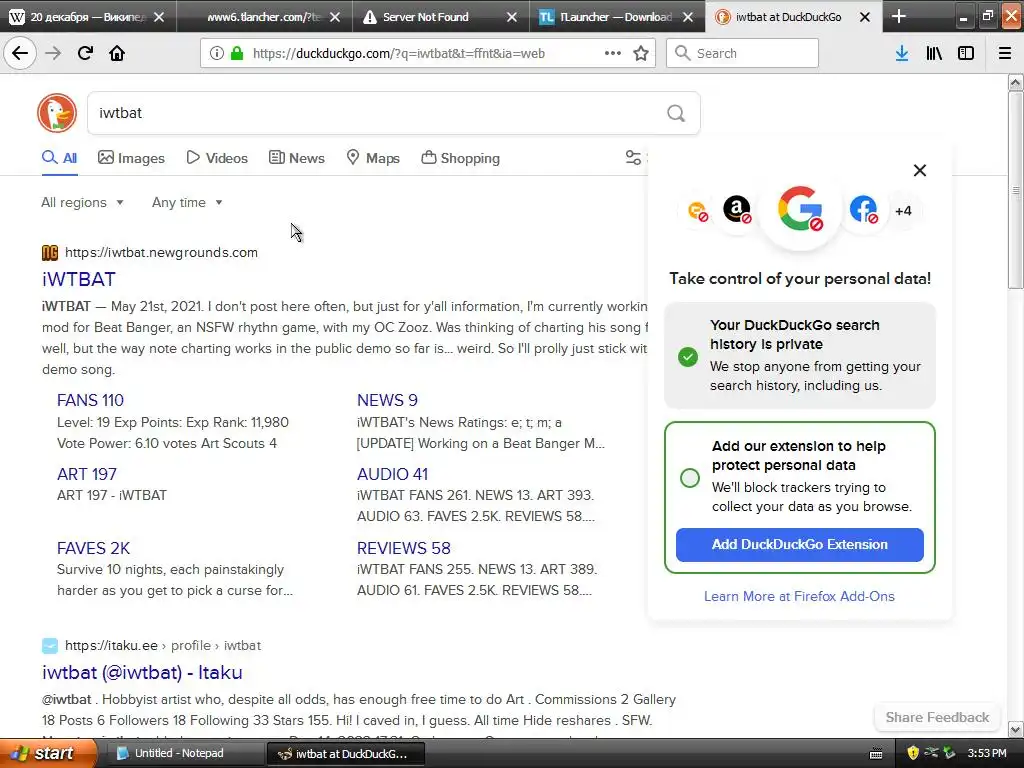Open page actions three-dot menu
Image resolution: width=1024 pixels, height=768 pixels.
613,54
